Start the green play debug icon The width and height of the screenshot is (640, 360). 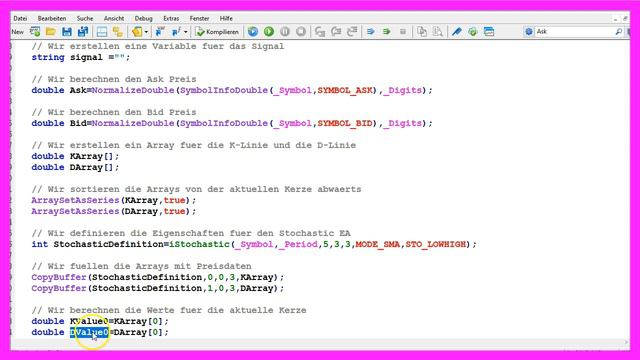tap(269, 31)
